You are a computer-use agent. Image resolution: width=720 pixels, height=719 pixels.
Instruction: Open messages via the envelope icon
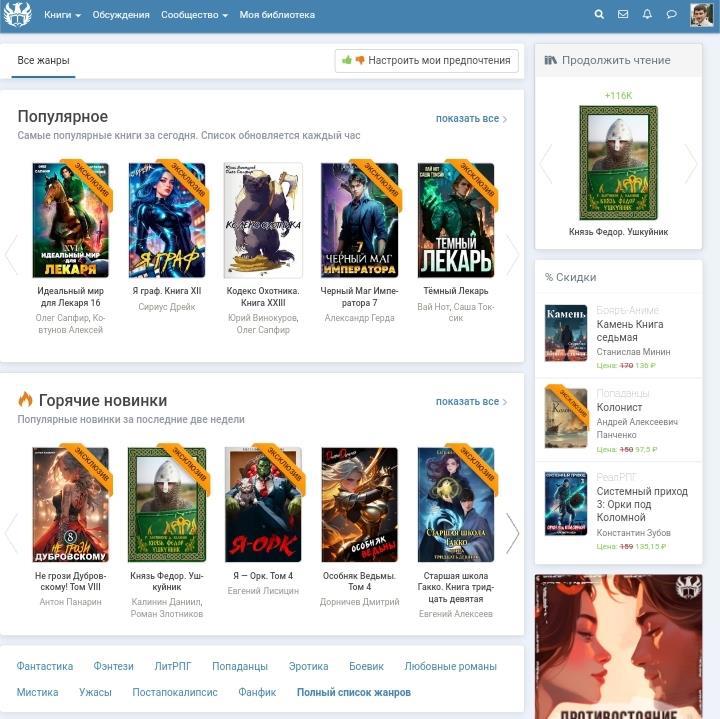(x=623, y=15)
